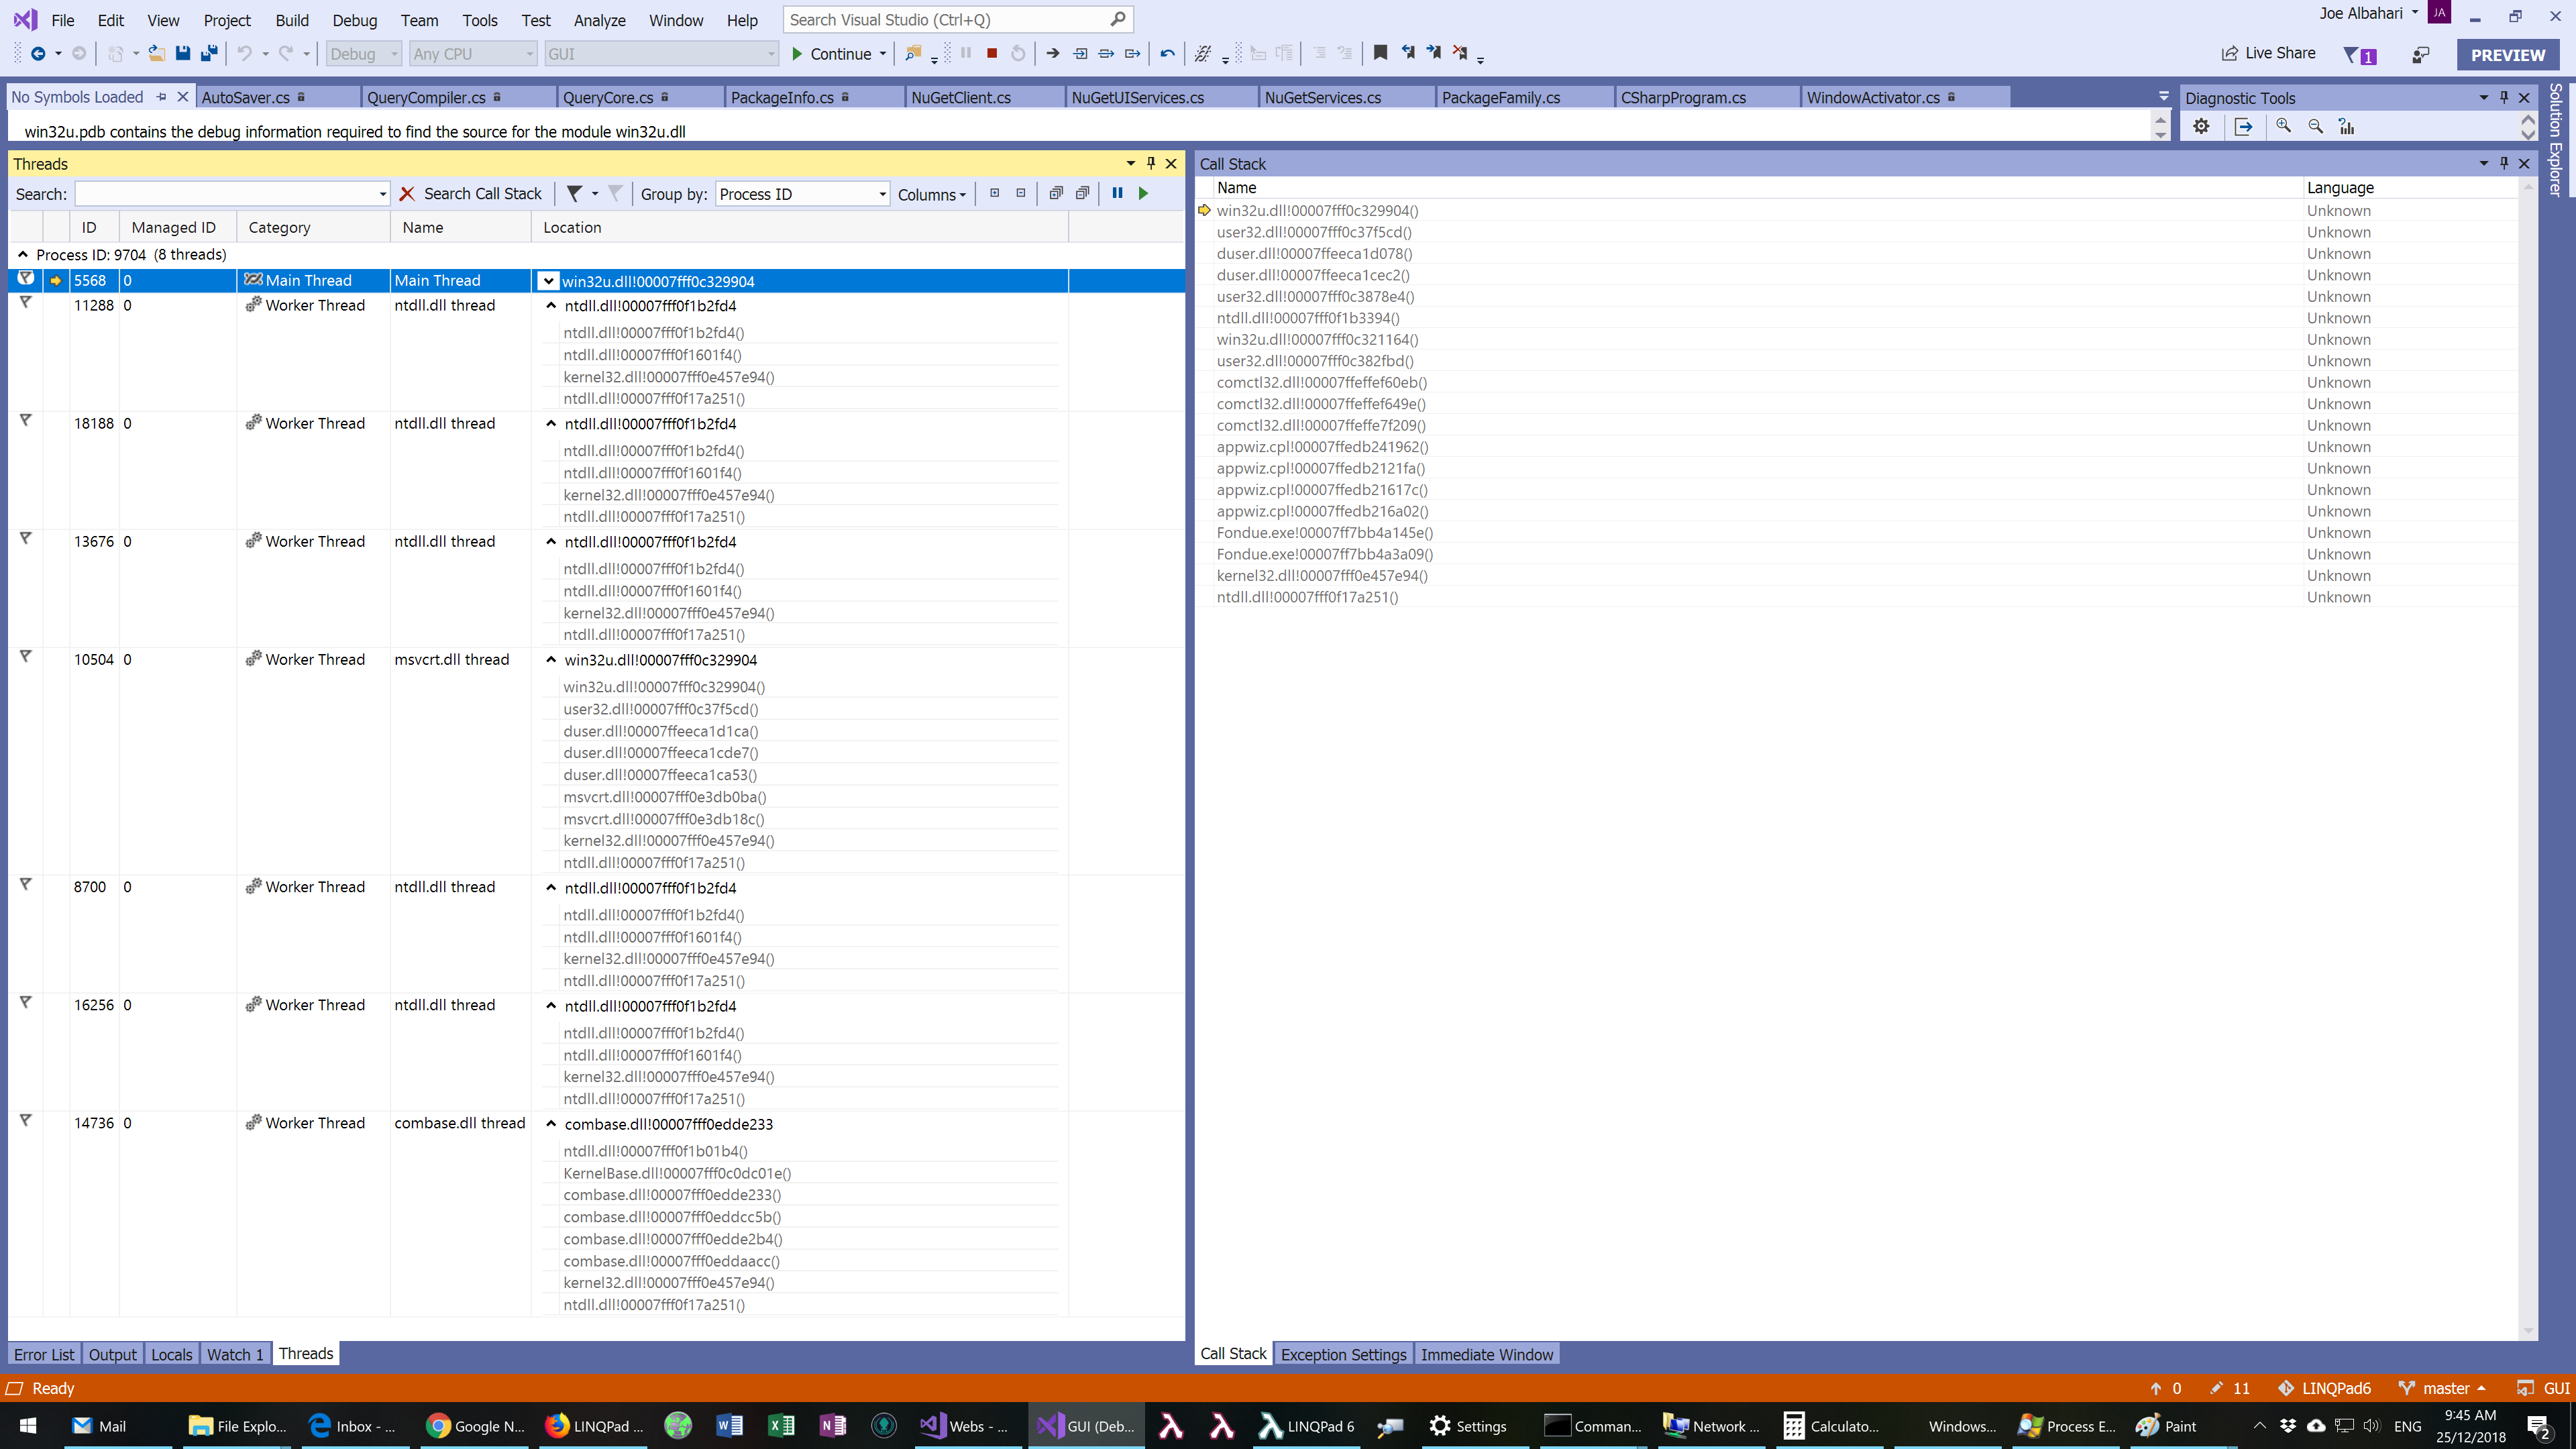Click the Save icon in toolbar

click(x=183, y=54)
